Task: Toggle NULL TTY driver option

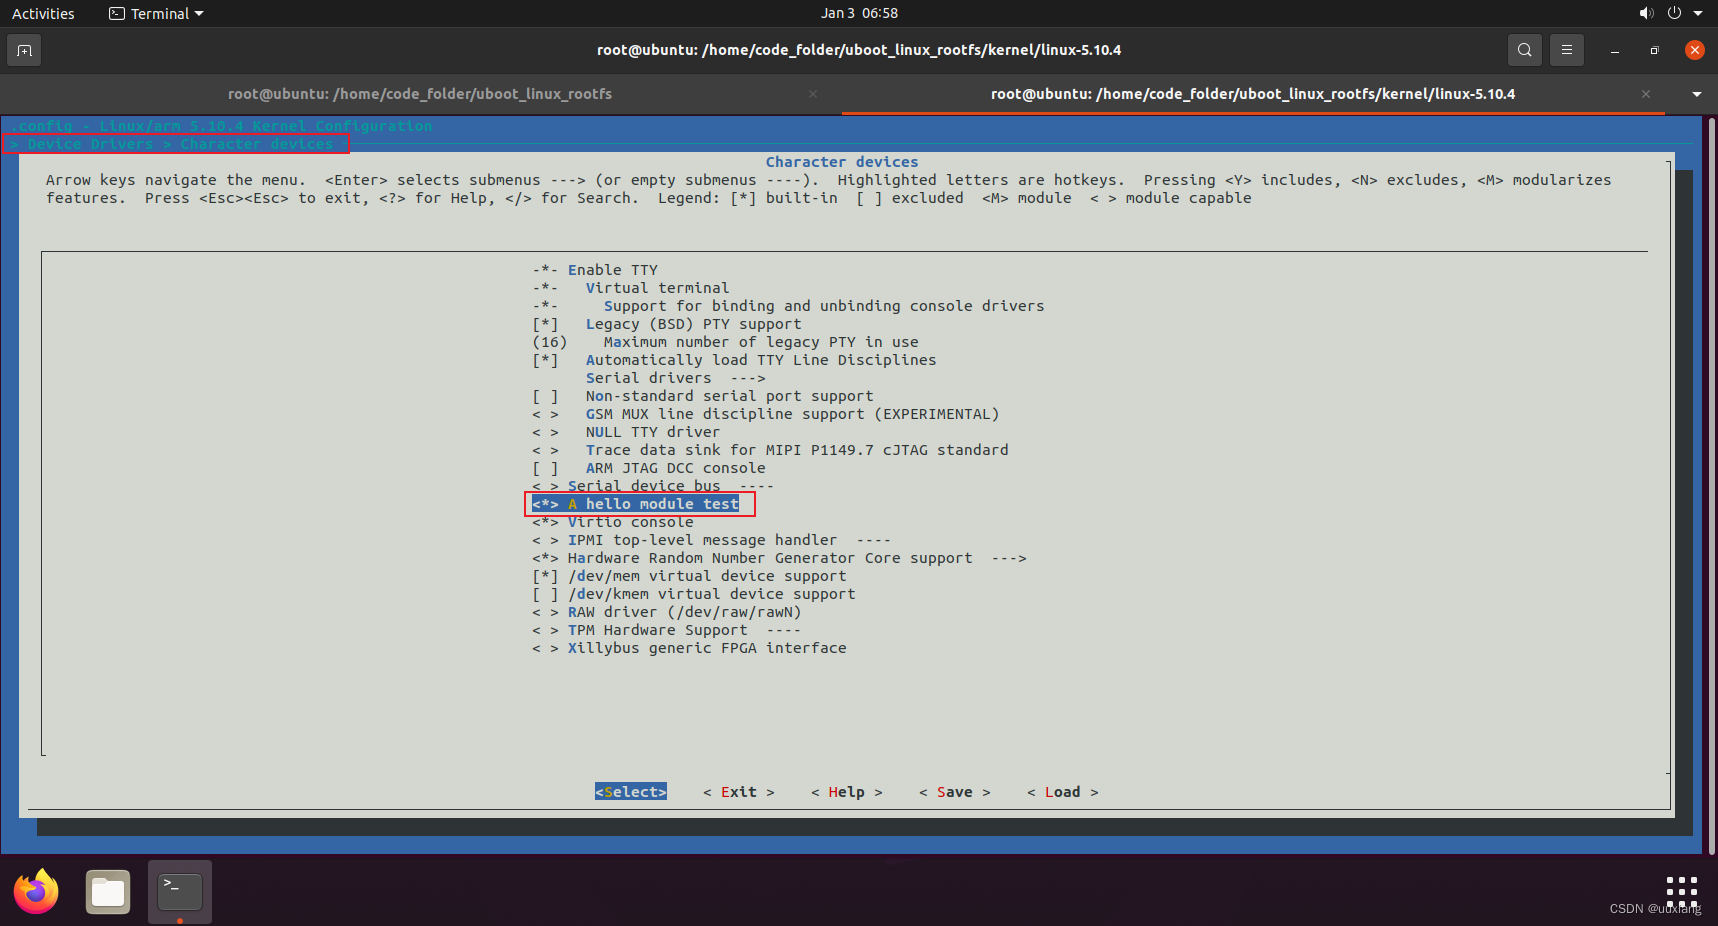Action: pyautogui.click(x=626, y=432)
